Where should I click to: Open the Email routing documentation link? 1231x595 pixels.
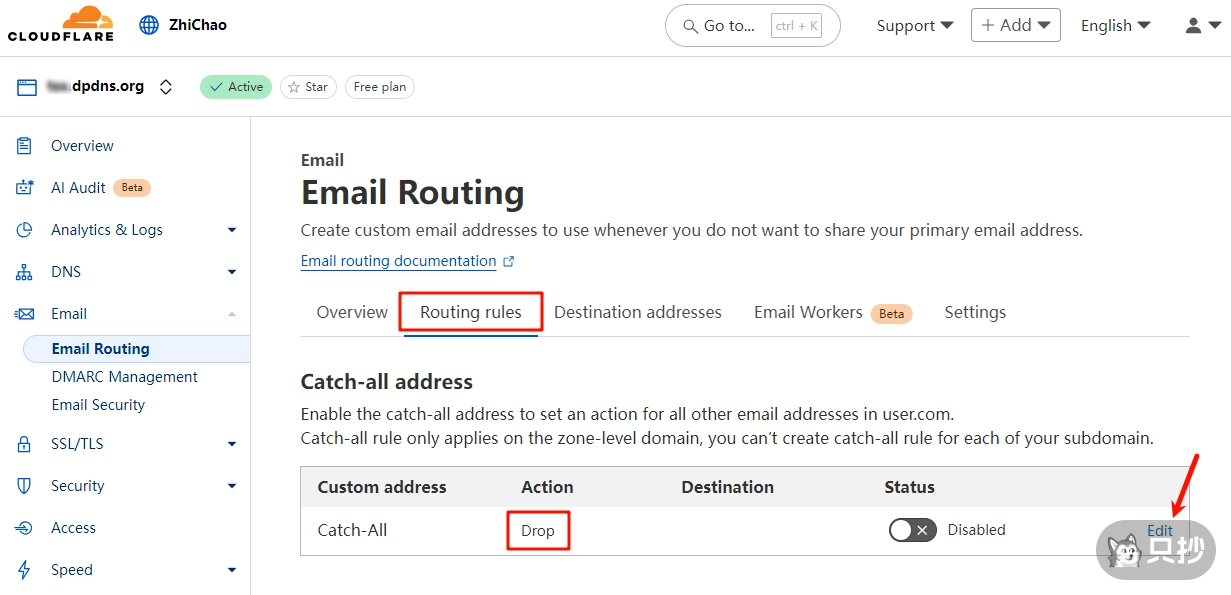pyautogui.click(x=398, y=261)
